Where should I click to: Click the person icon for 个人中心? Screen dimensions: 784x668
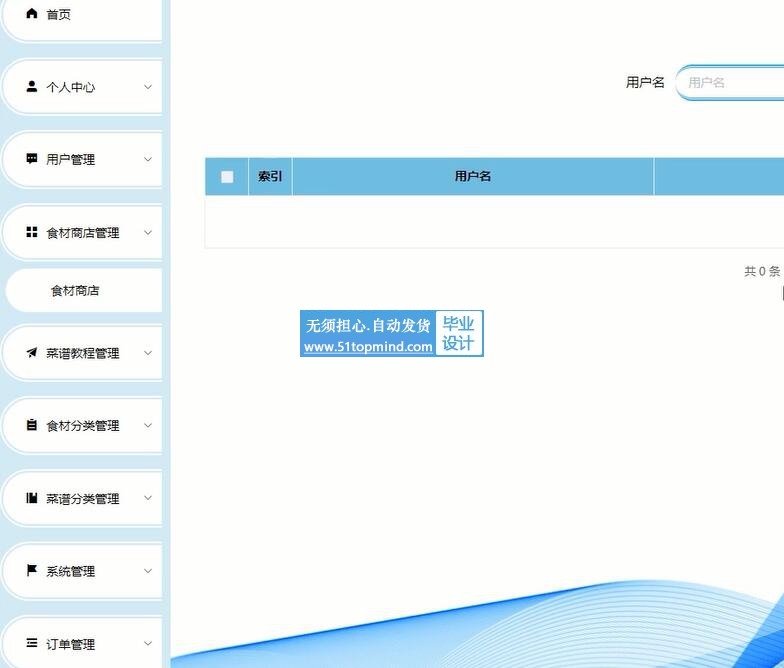point(32,86)
